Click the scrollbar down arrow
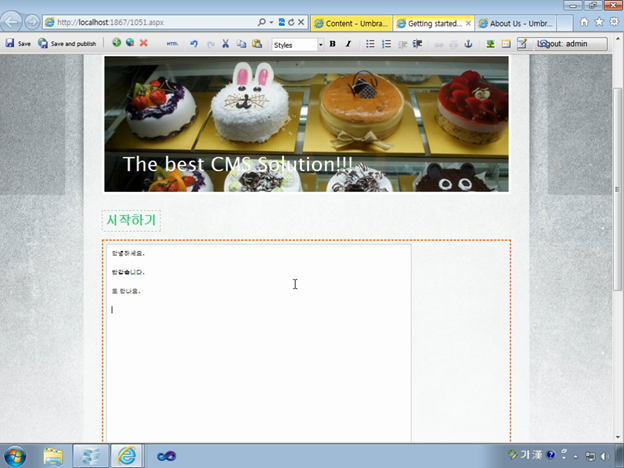Image resolution: width=624 pixels, height=468 pixels. [618, 437]
